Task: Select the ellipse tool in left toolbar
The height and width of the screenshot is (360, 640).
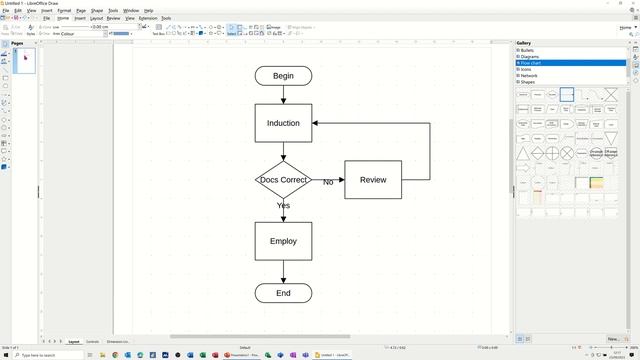Action: (x=5, y=86)
